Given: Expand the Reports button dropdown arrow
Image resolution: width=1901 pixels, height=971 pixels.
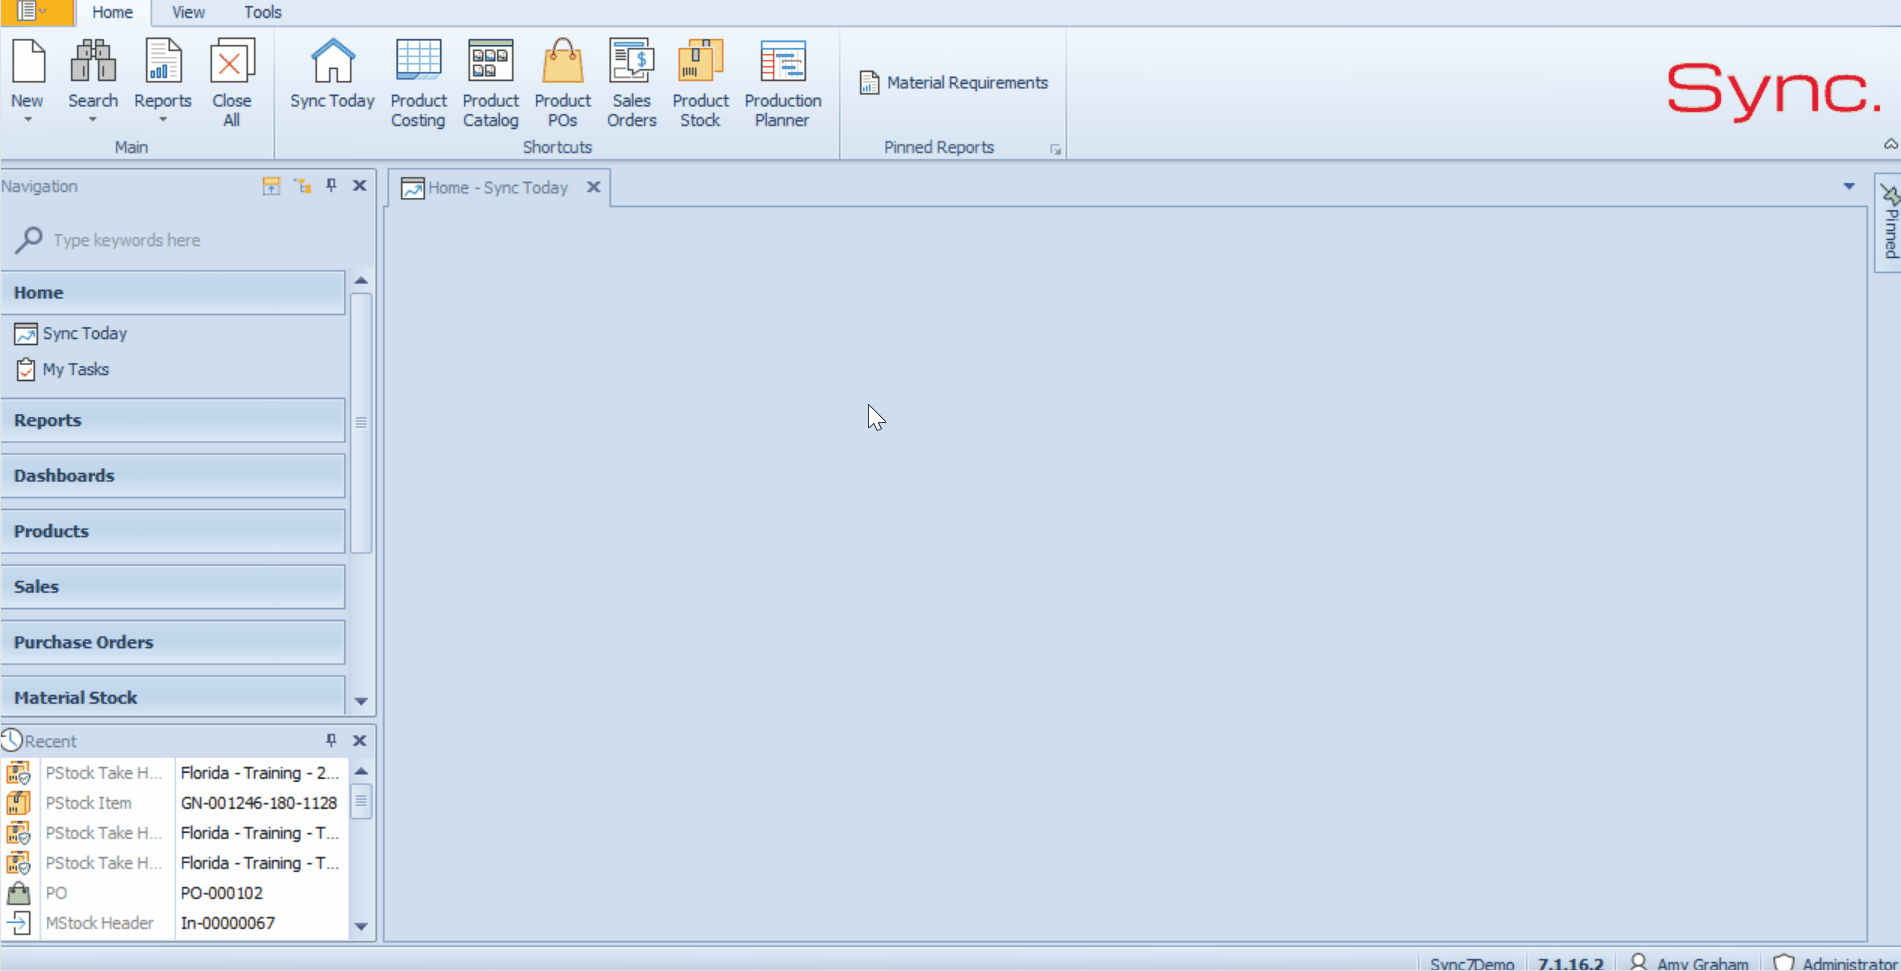Looking at the screenshot, I should [163, 120].
